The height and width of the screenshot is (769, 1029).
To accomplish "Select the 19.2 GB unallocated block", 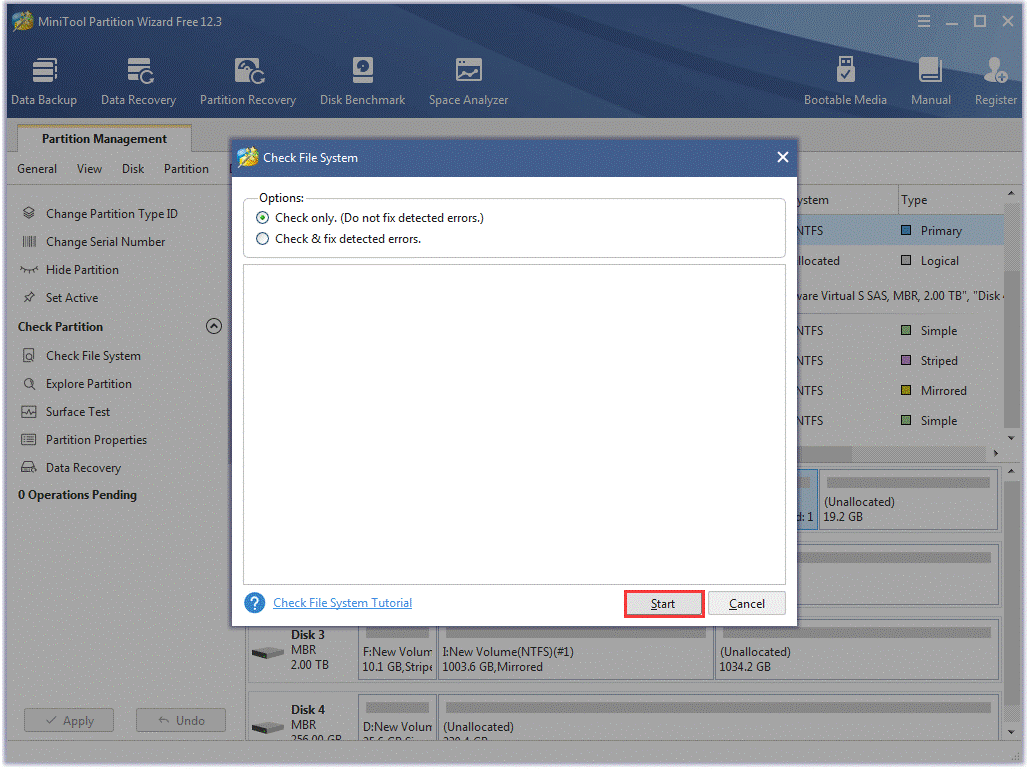I will [x=908, y=499].
